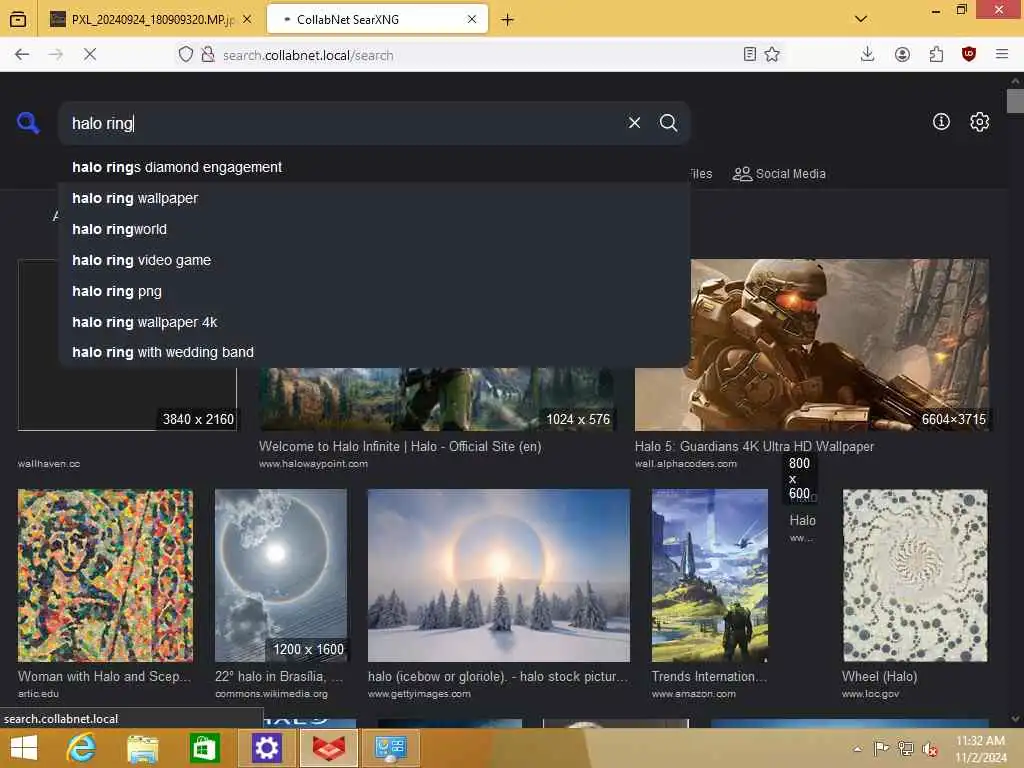
Task: Bookmark this page with star
Action: [772, 54]
